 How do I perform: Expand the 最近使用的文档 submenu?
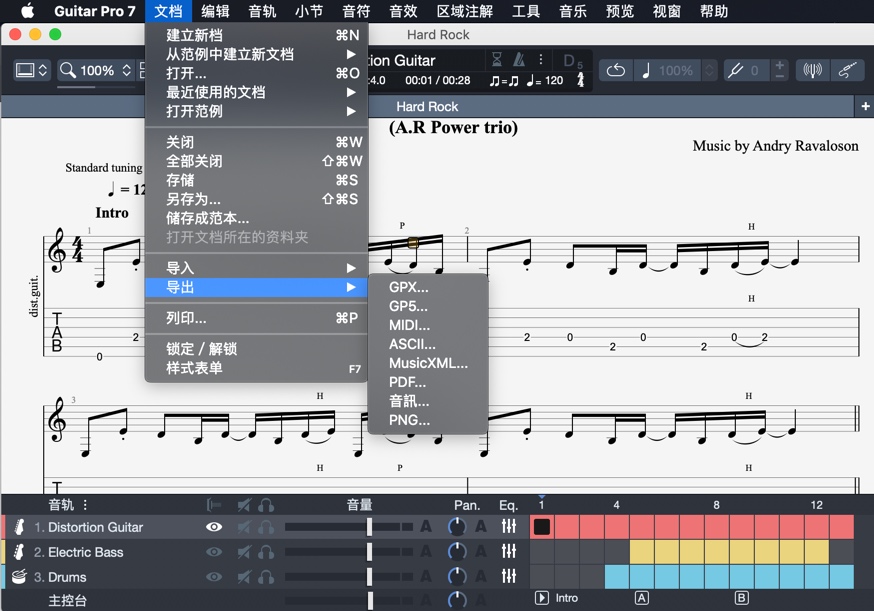256,92
